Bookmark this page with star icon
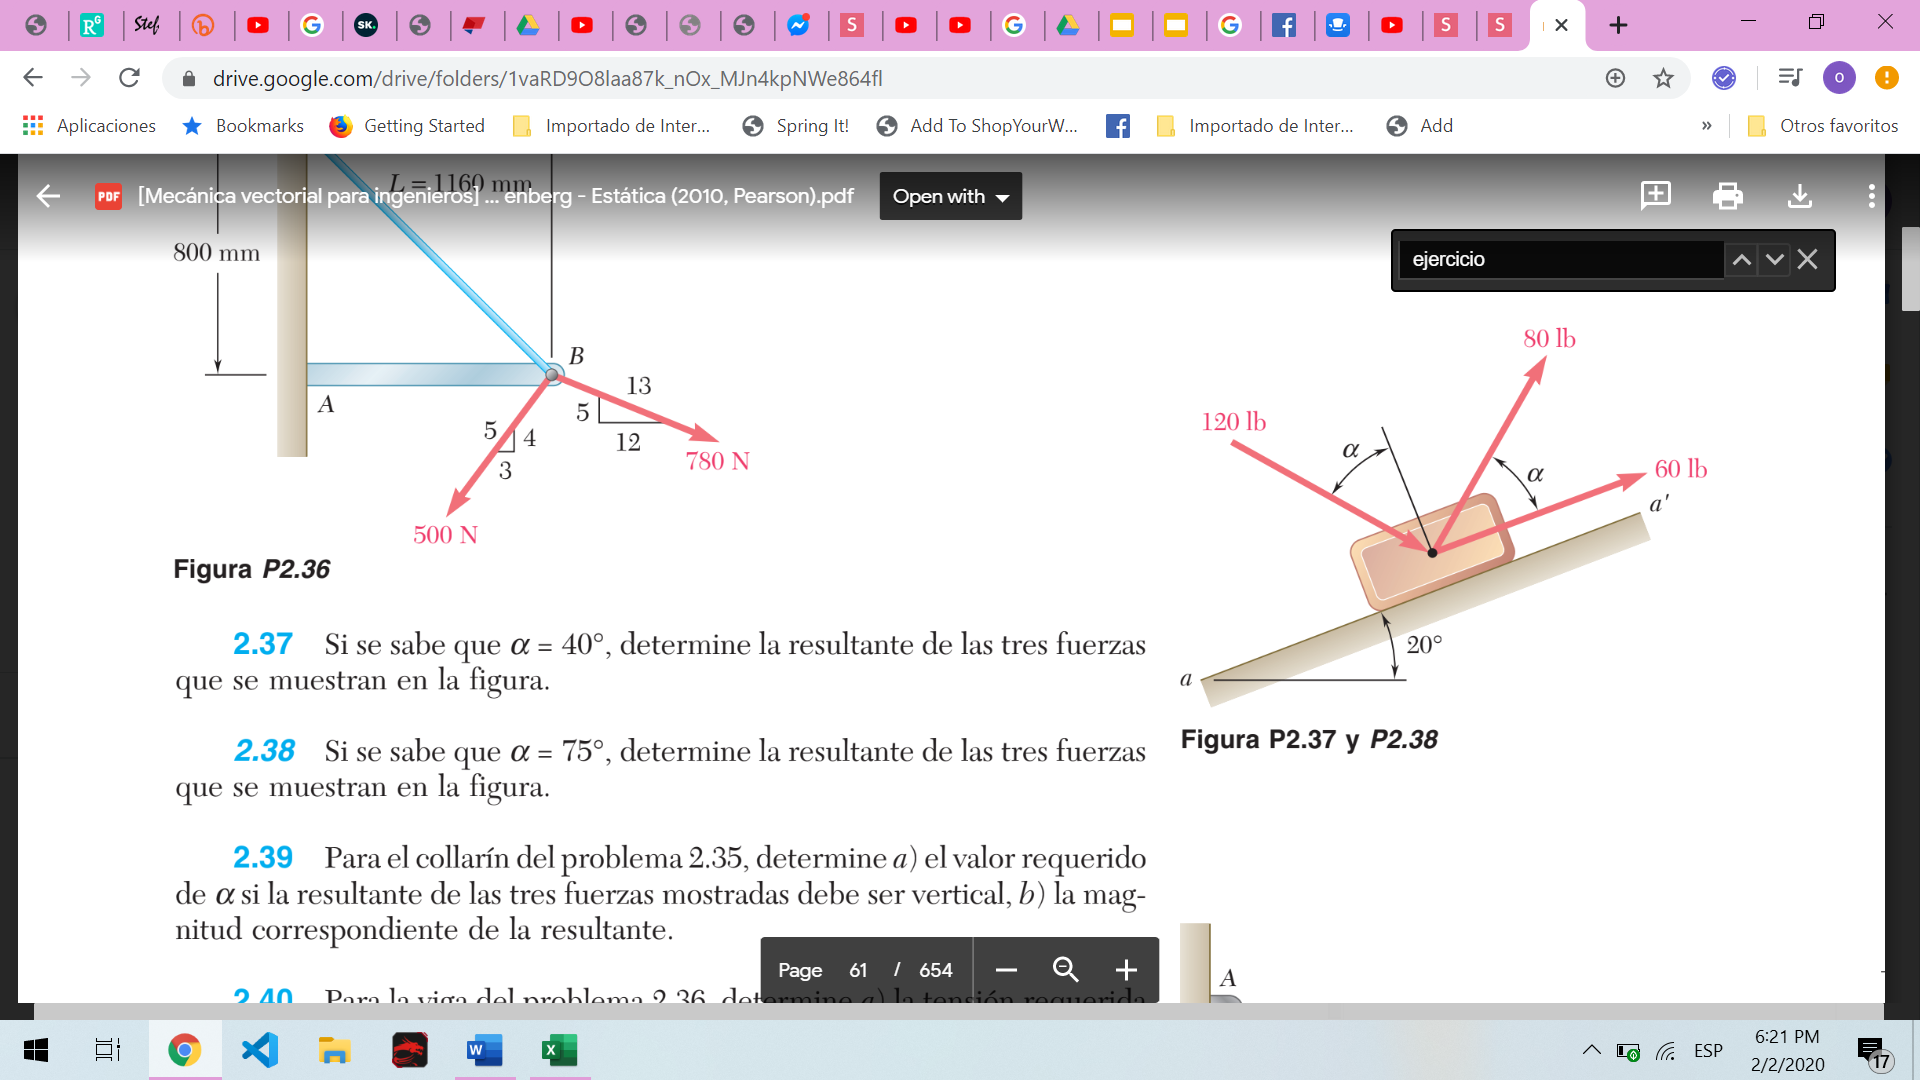The height and width of the screenshot is (1080, 1920). 1663,78
